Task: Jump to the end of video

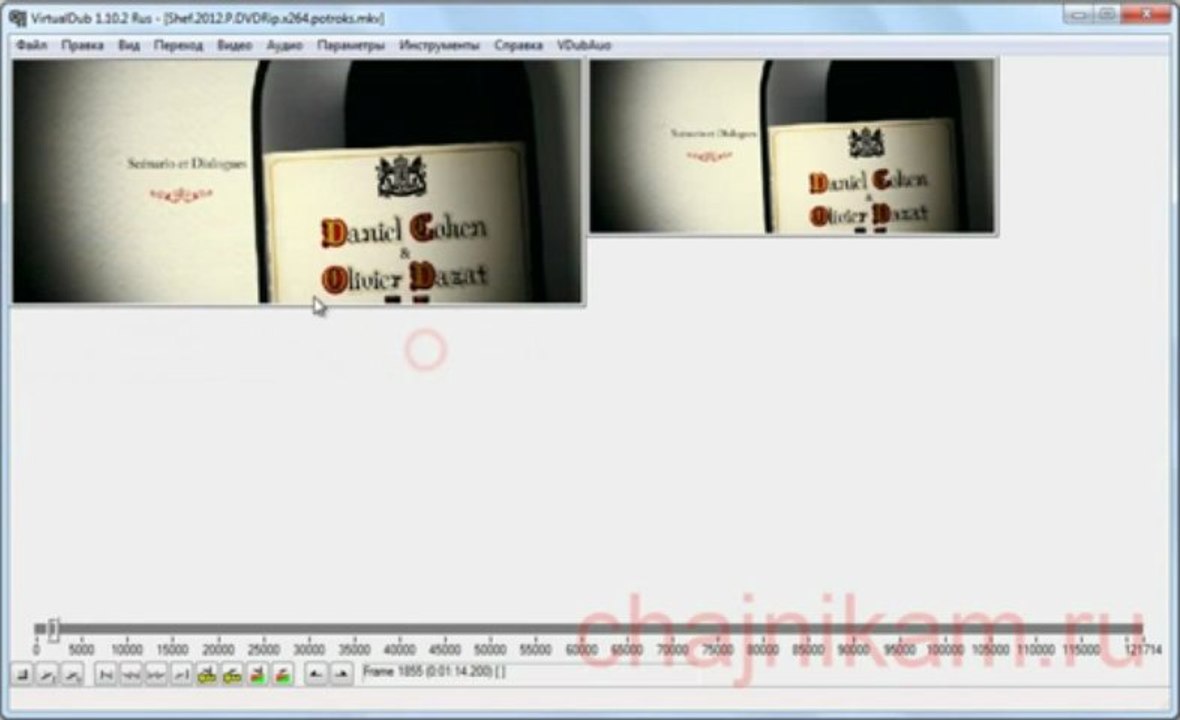Action: click(x=181, y=675)
